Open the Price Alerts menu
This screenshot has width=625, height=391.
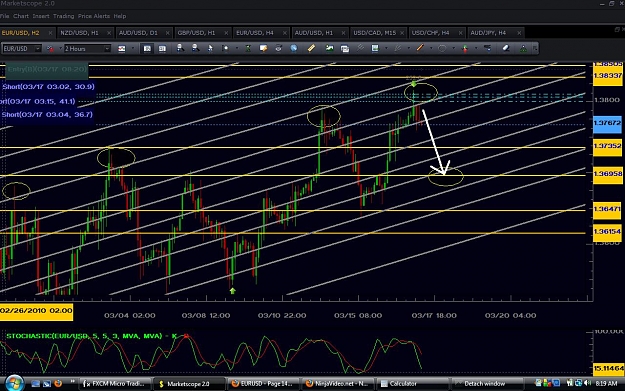(94, 16)
